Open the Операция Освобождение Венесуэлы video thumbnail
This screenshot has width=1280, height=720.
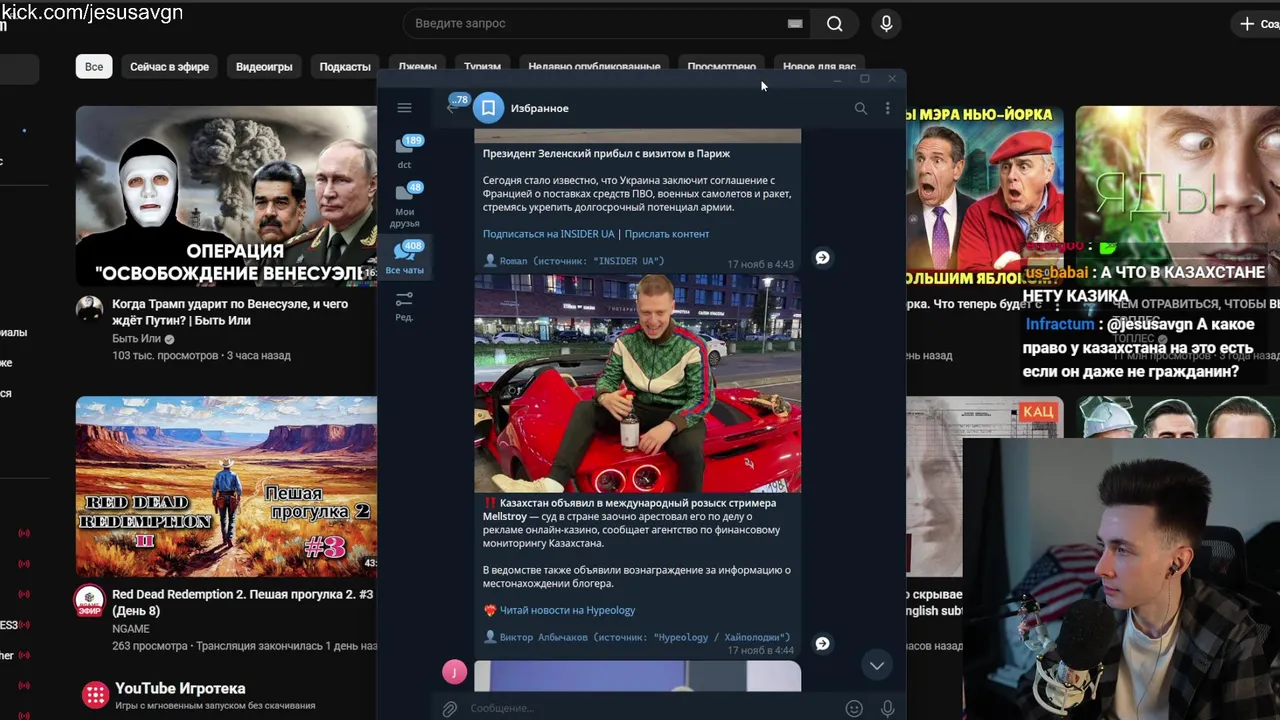(226, 196)
